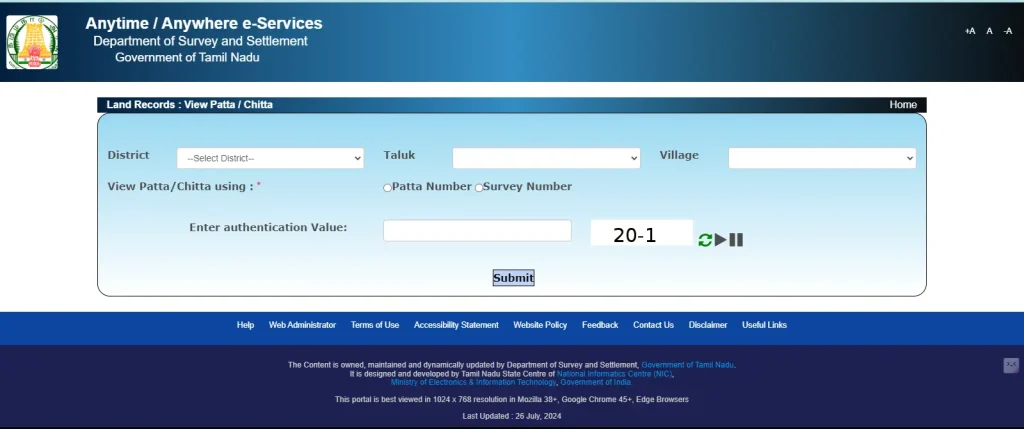
Task: Submit the Patta/Chitta form
Action: (513, 278)
